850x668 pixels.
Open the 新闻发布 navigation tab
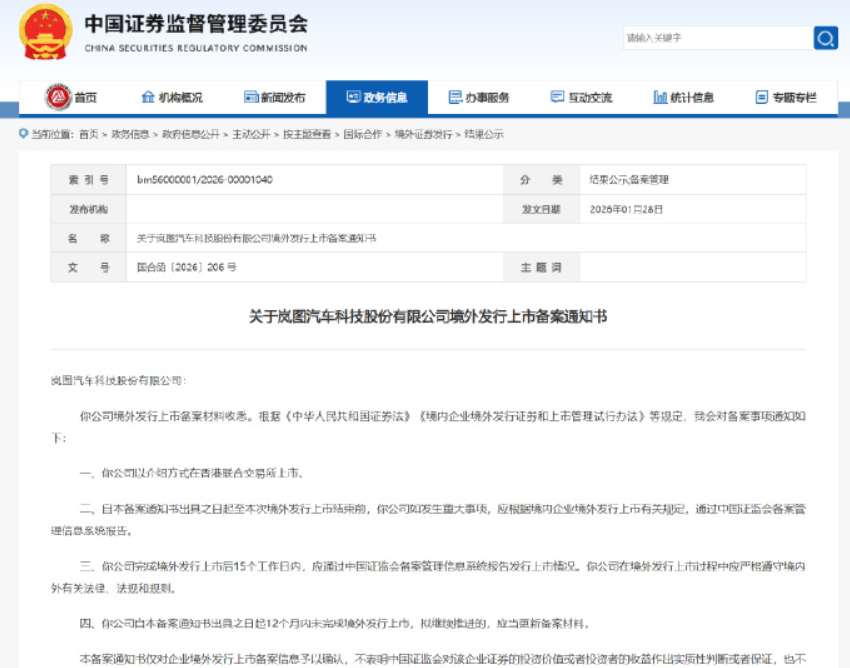pos(275,98)
